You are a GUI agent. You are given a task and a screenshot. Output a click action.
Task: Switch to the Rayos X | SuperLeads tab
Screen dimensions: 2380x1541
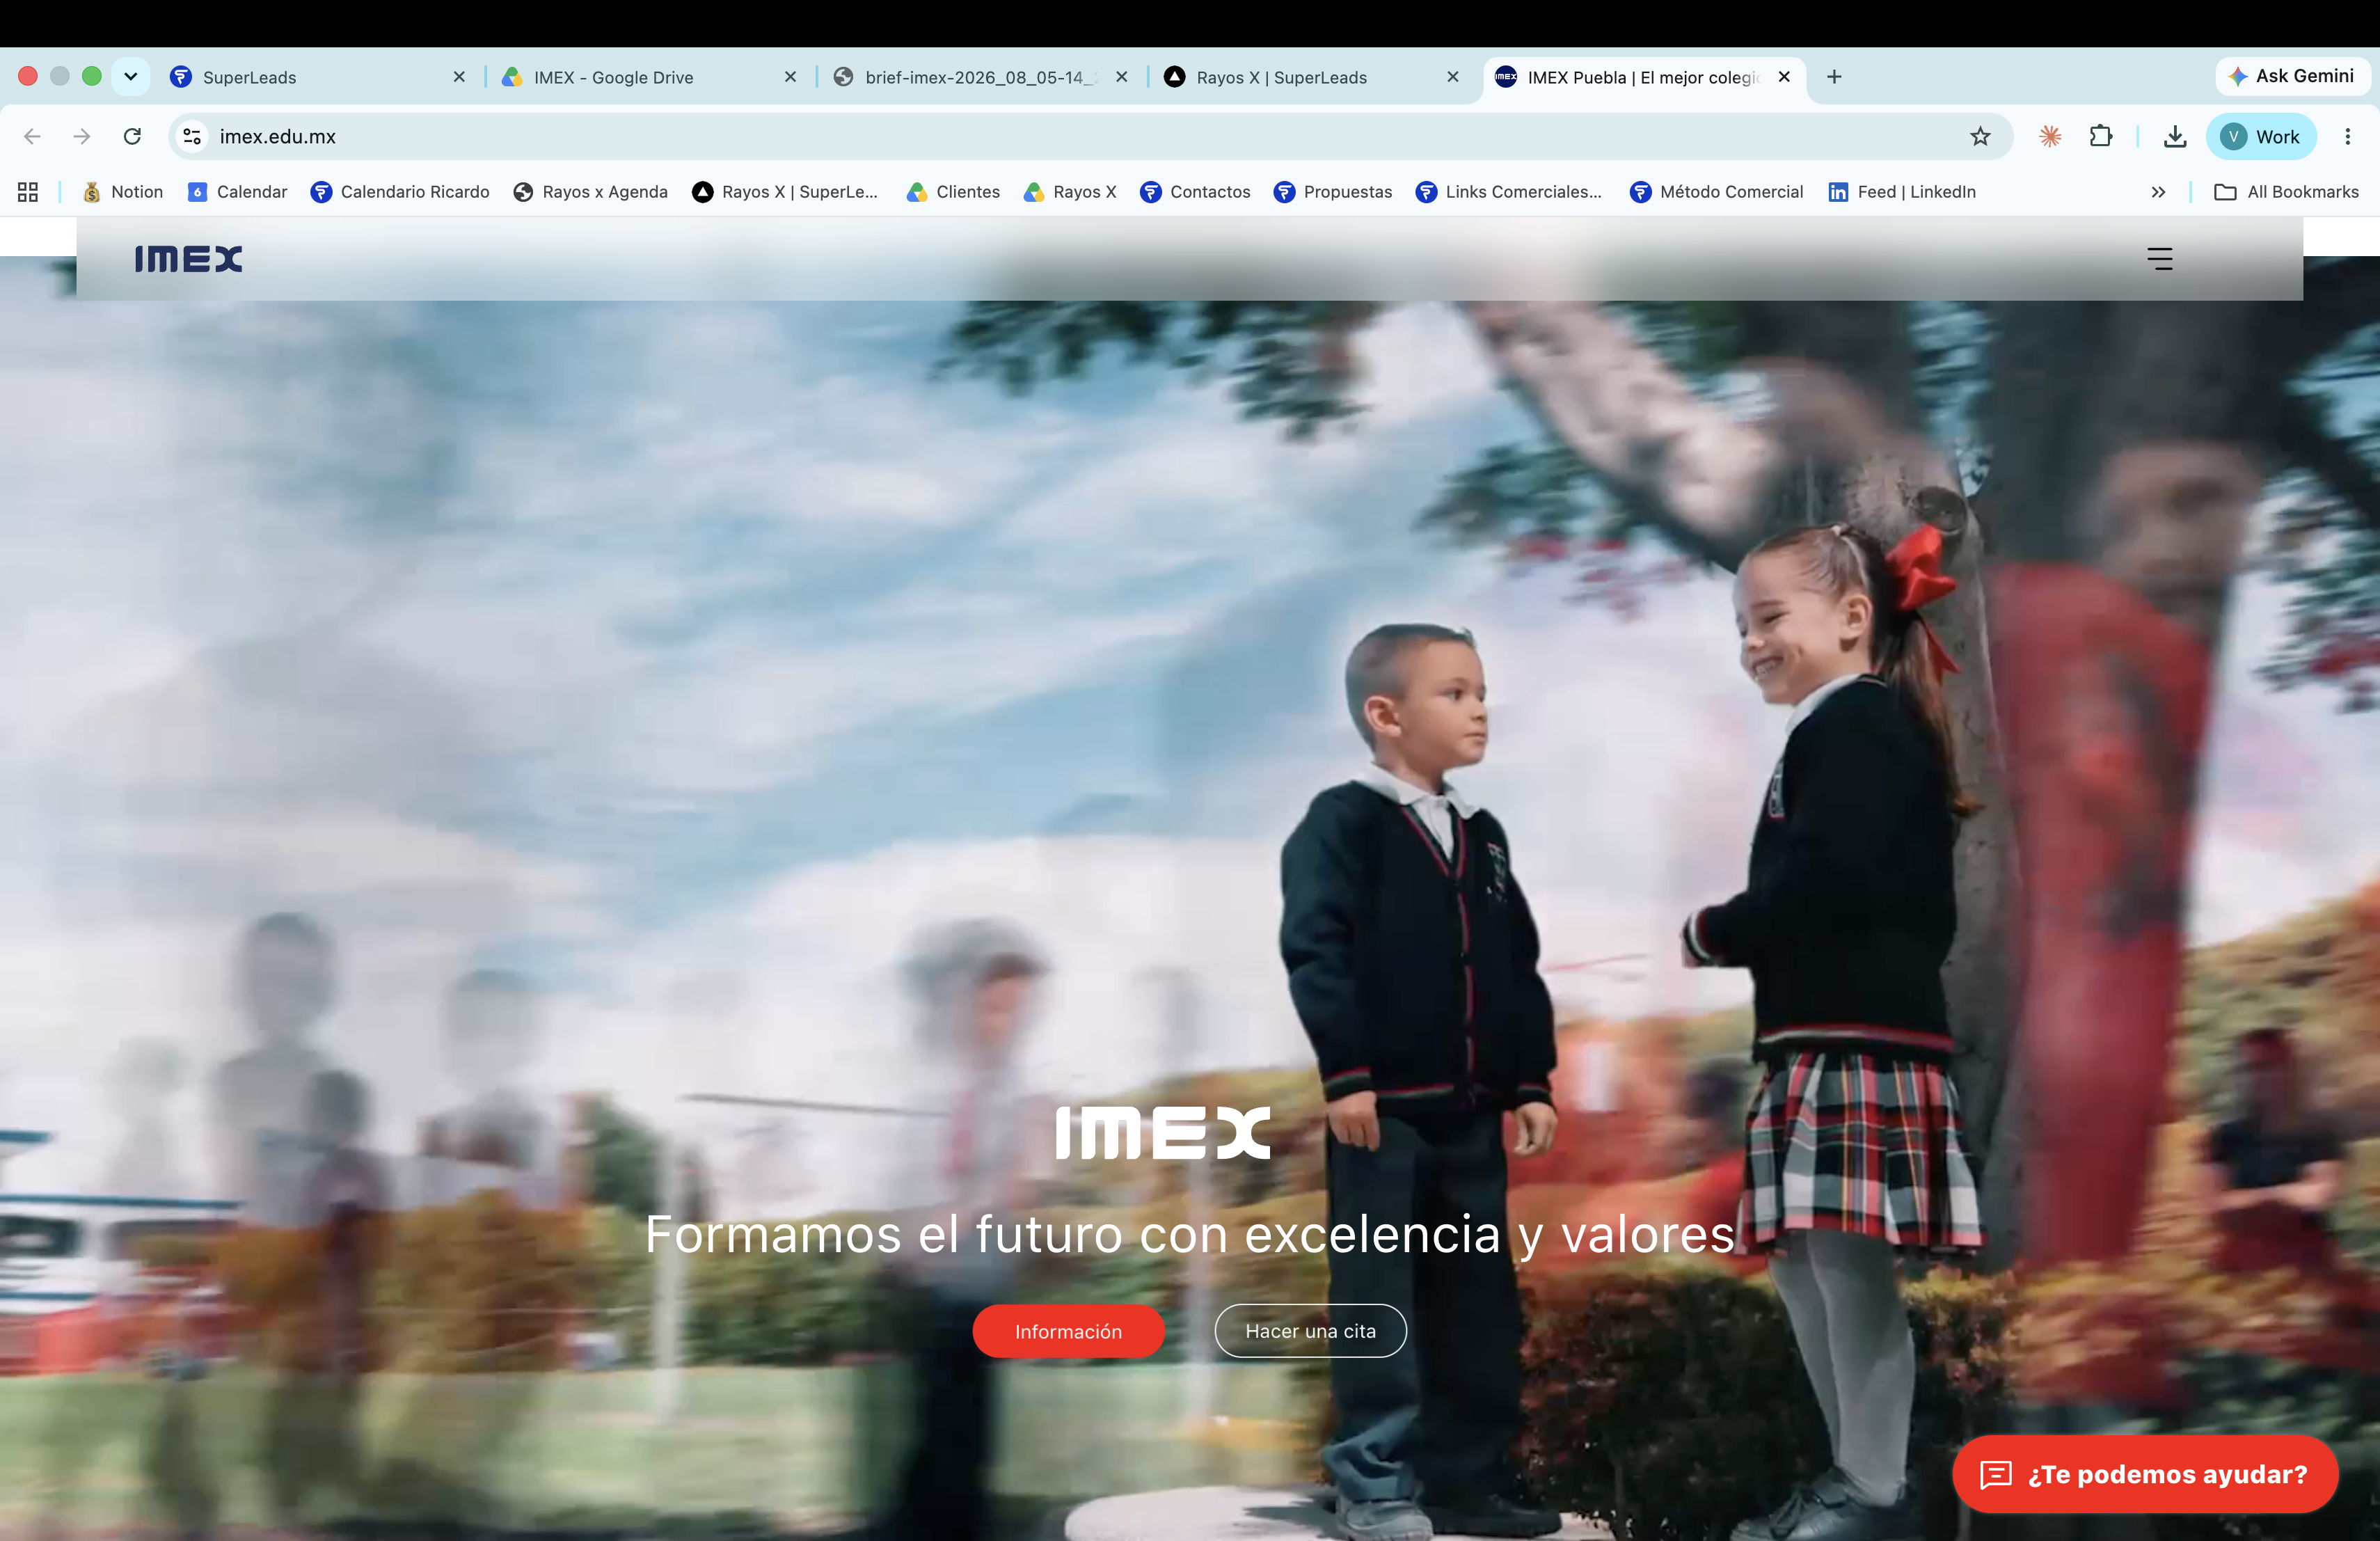(1312, 77)
